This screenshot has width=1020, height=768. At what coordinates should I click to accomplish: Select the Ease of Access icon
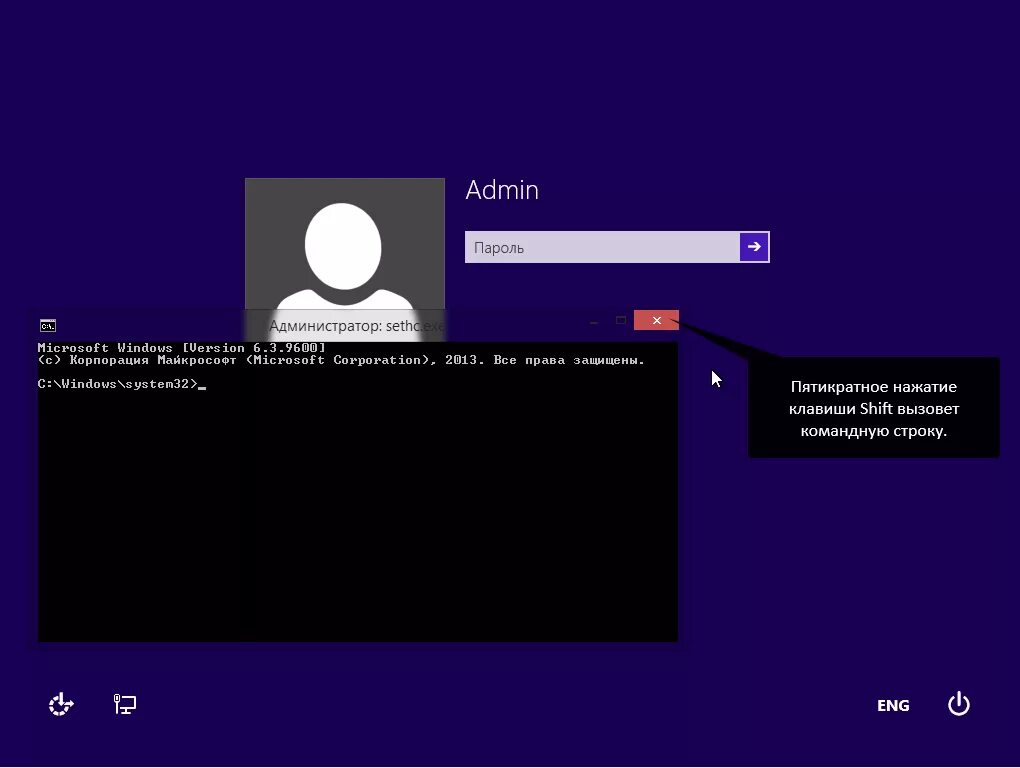coord(60,704)
